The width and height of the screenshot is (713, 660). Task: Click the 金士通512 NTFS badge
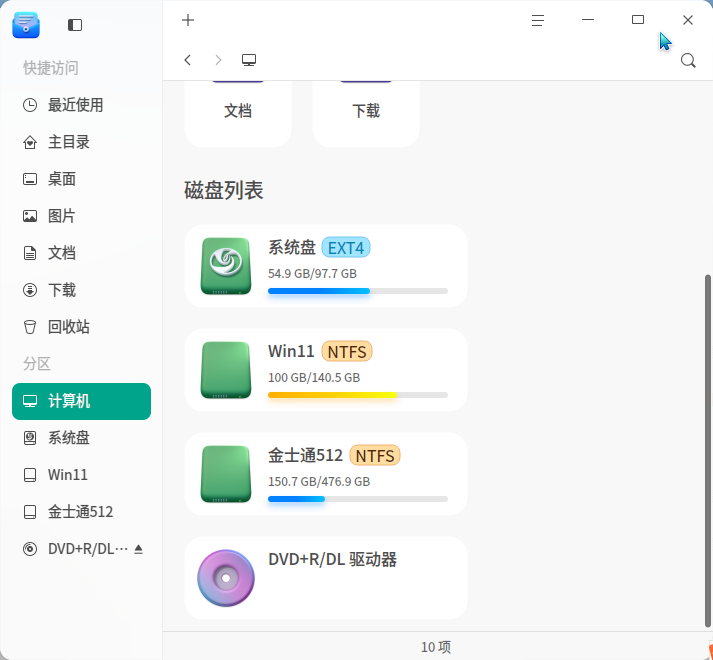coord(375,456)
